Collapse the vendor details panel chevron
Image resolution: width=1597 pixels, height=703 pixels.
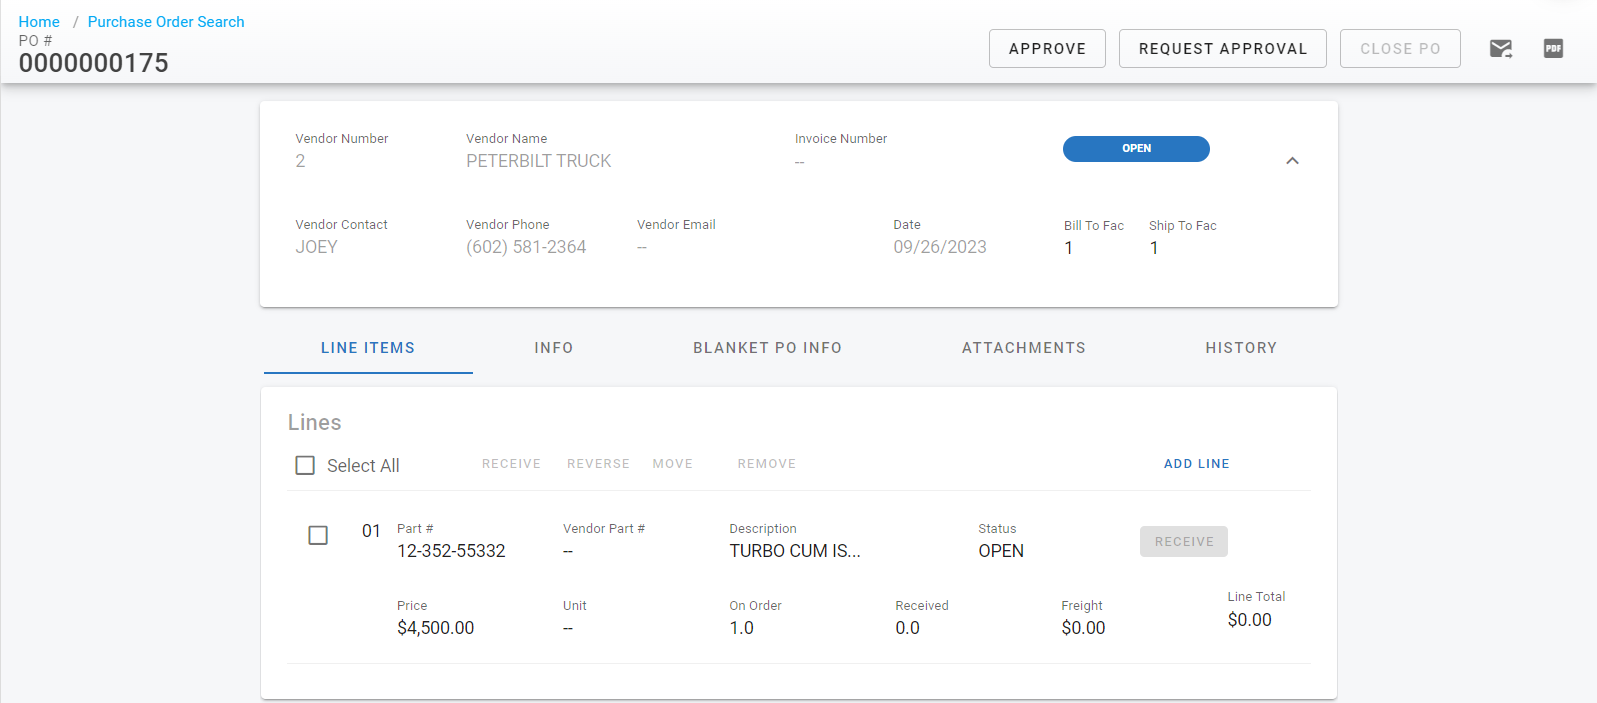click(x=1292, y=161)
